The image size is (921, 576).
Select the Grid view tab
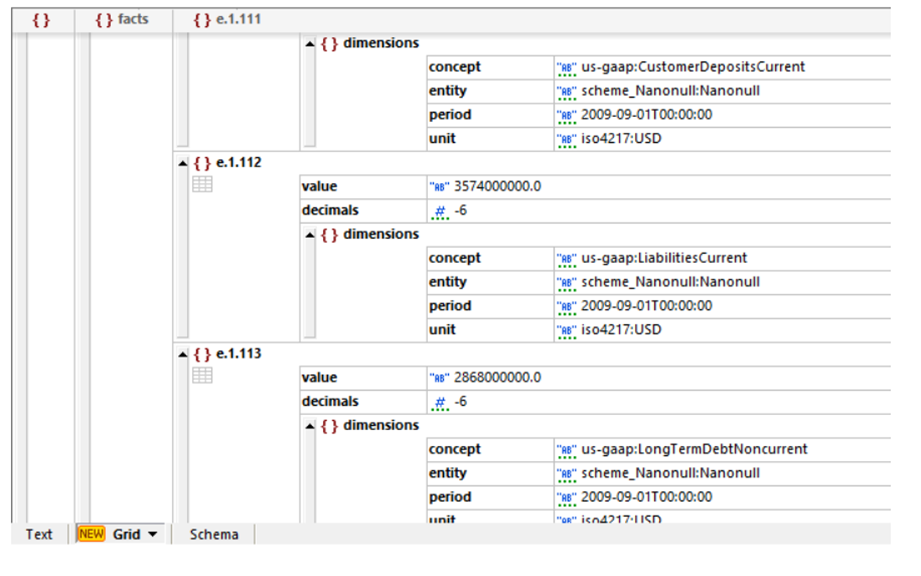pyautogui.click(x=126, y=535)
